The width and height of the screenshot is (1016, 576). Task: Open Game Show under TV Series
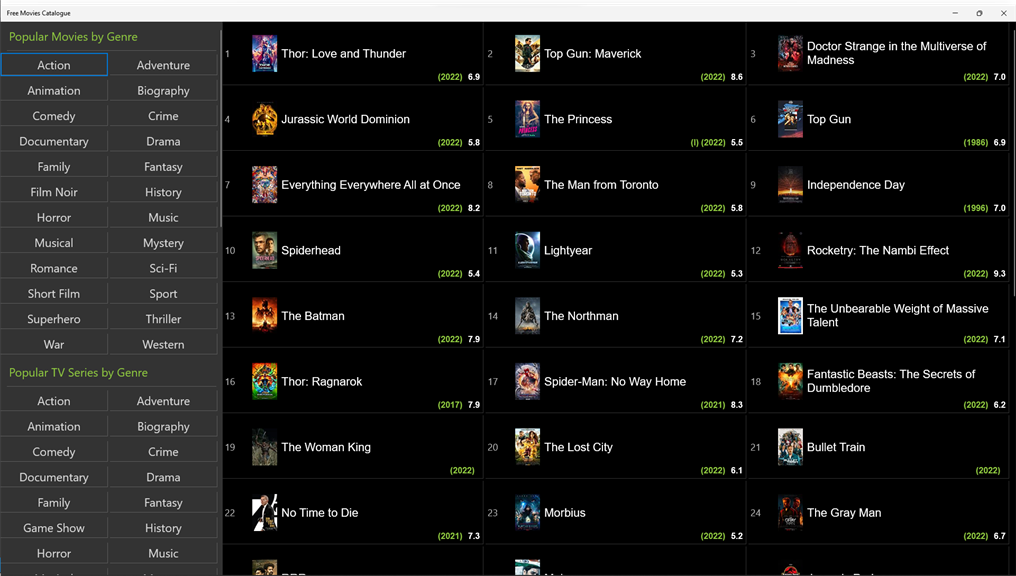tap(54, 528)
